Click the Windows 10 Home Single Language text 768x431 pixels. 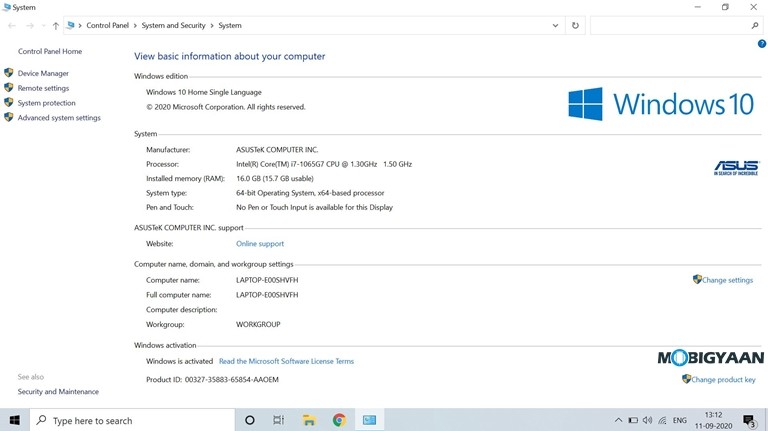coord(203,92)
